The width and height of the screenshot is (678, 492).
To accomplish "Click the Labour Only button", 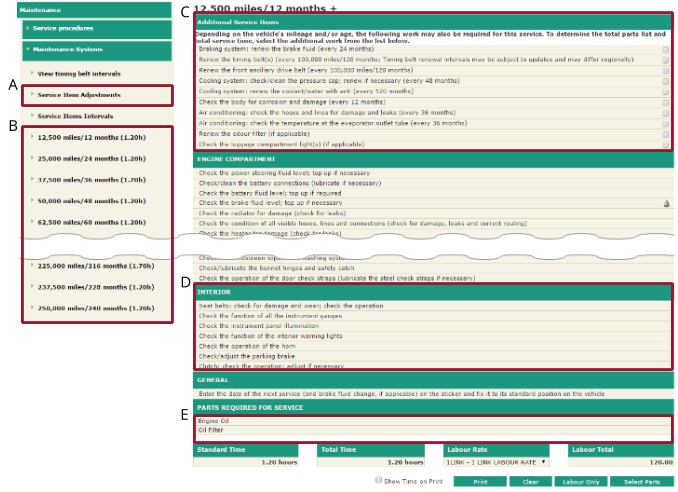I will coord(579,481).
